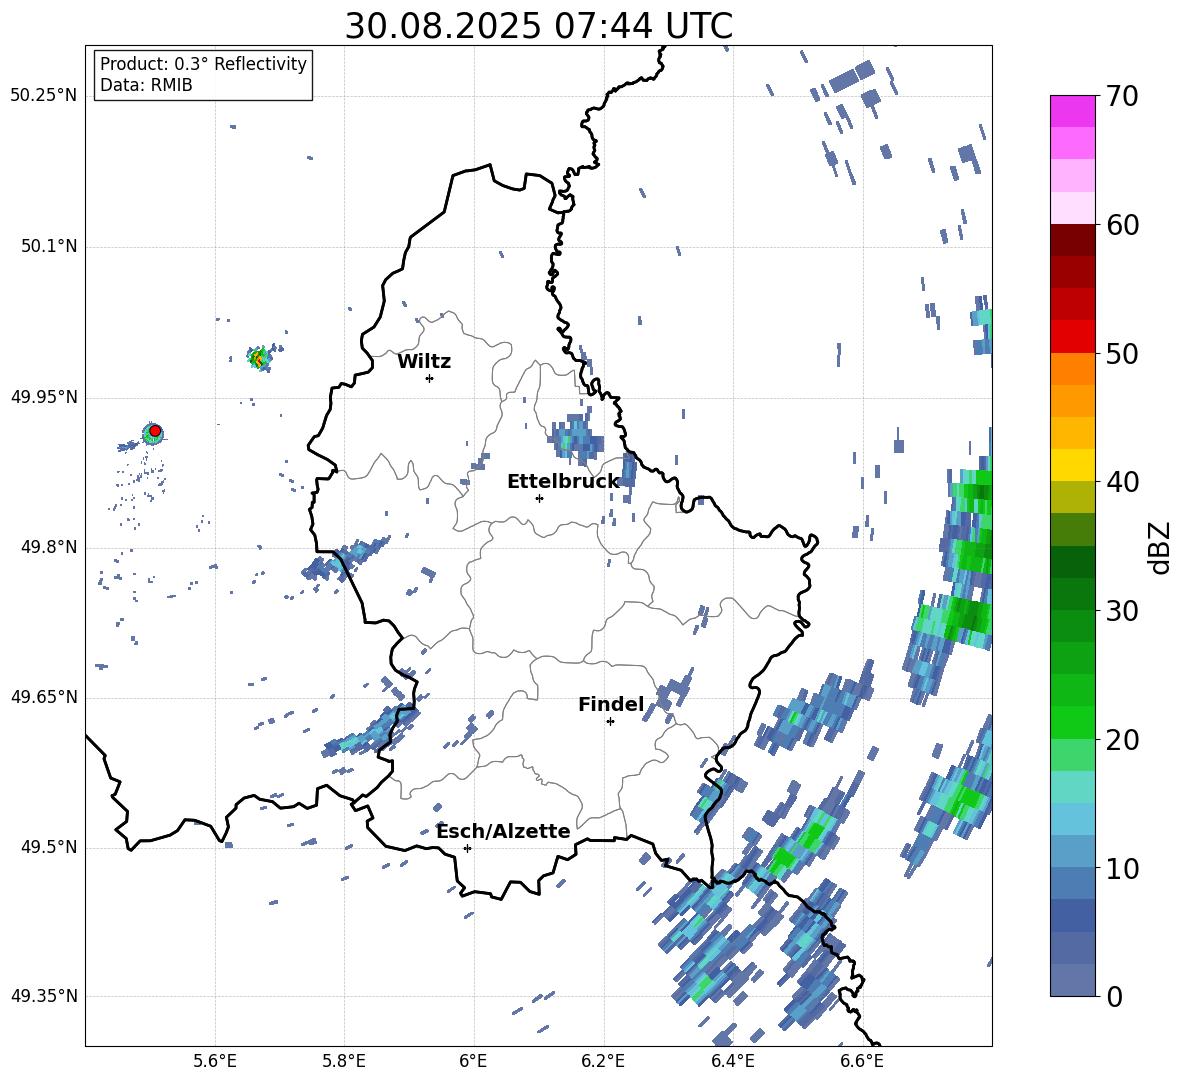Click the yellow colorbar segment near 40

(x=1072, y=465)
